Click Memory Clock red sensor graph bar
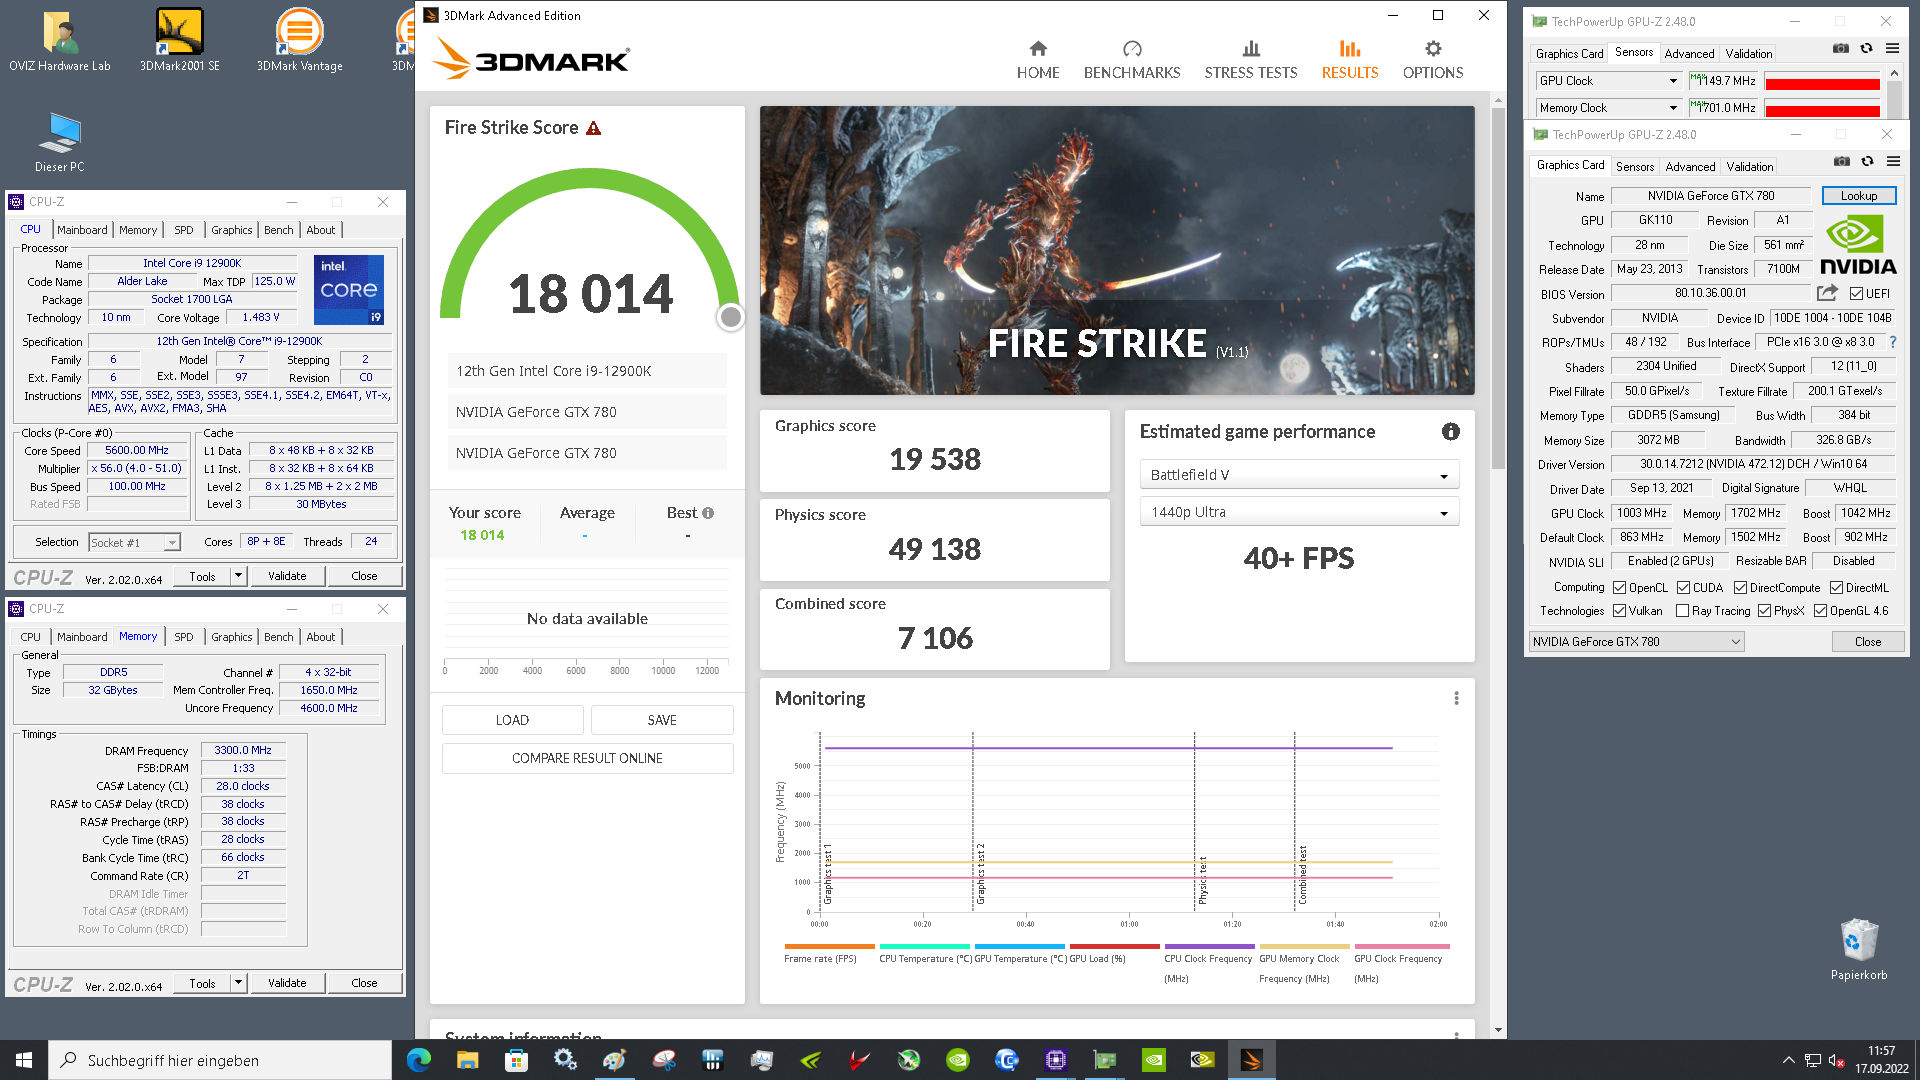Image resolution: width=1920 pixels, height=1080 pixels. point(1822,111)
